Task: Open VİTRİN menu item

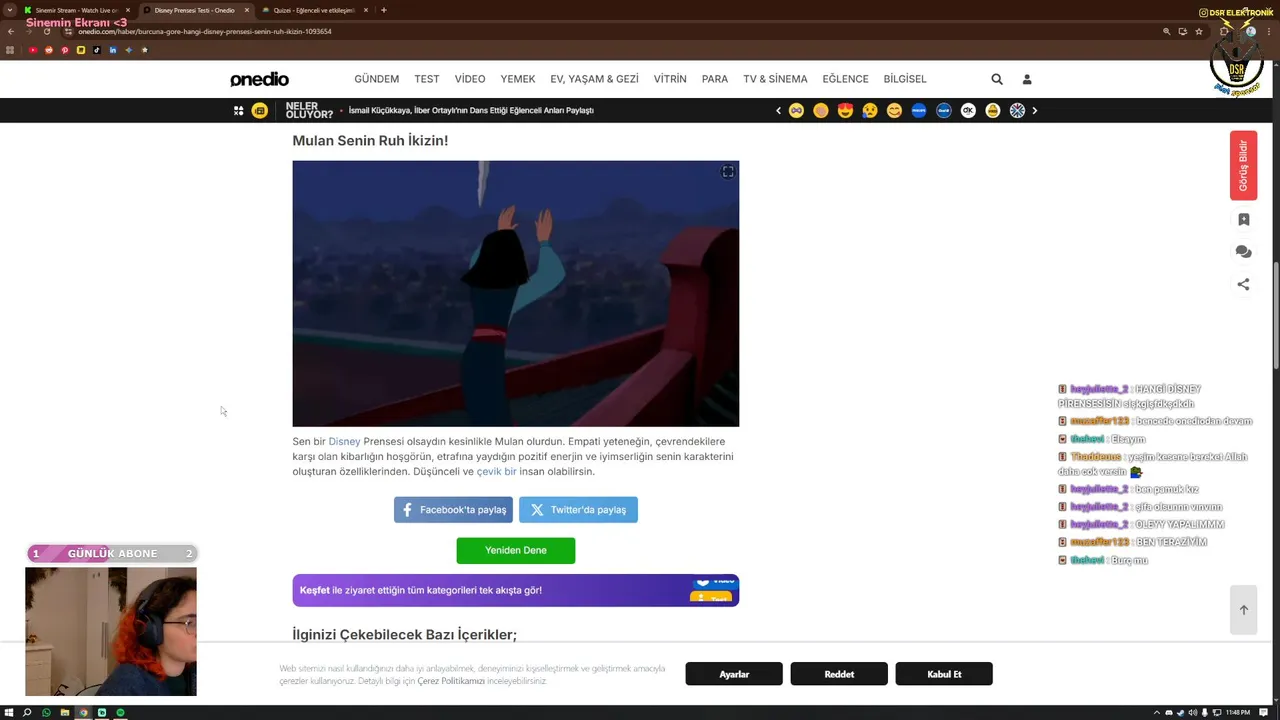Action: click(670, 79)
